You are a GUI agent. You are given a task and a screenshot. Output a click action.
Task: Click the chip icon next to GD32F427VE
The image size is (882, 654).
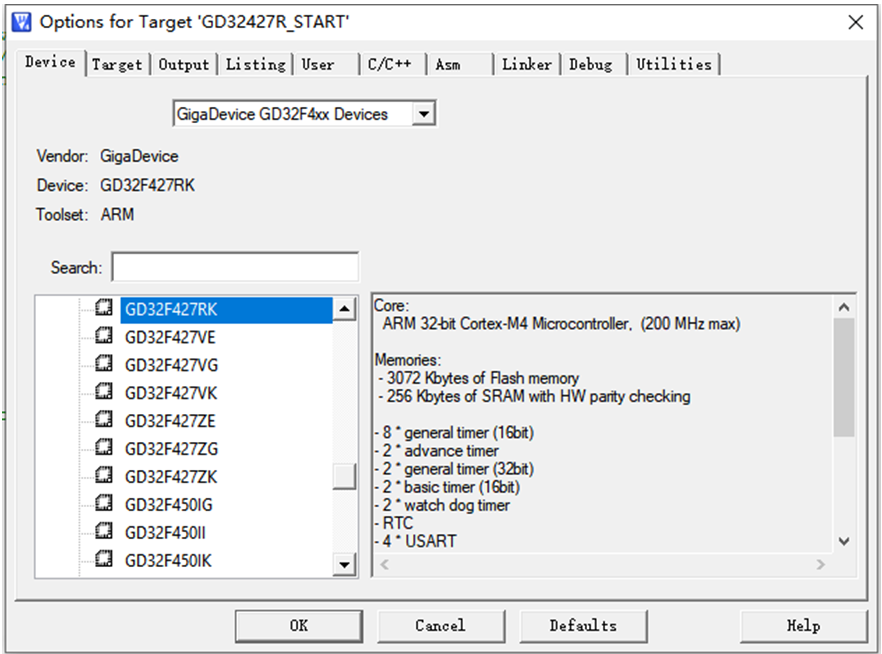[103, 337]
